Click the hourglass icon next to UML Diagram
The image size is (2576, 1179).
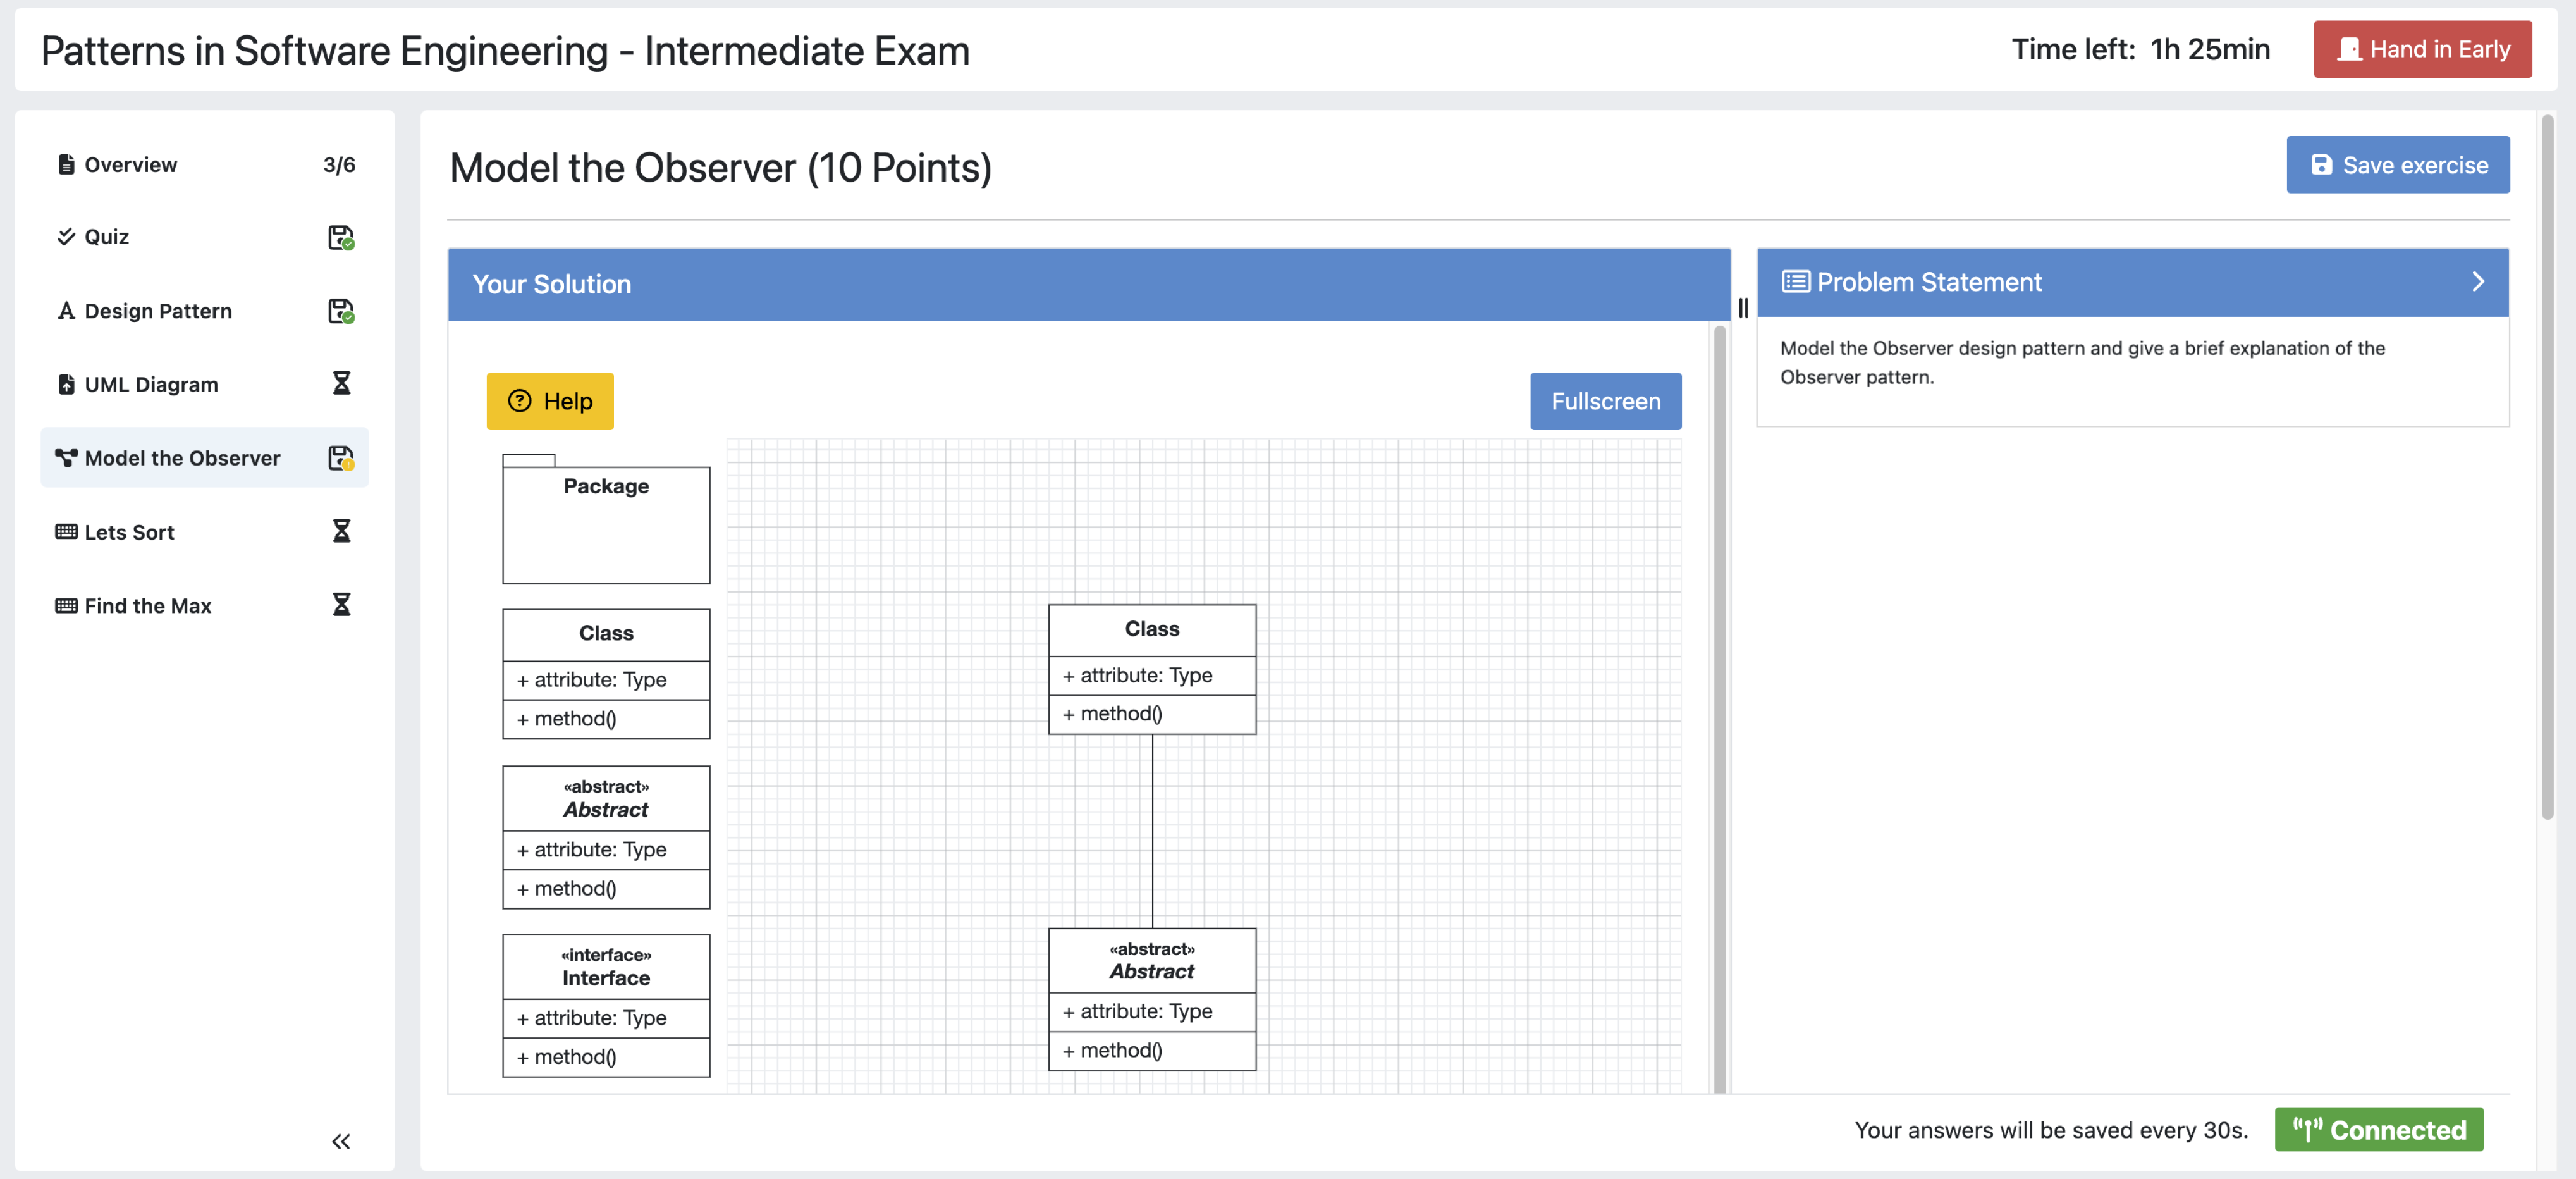tap(341, 384)
